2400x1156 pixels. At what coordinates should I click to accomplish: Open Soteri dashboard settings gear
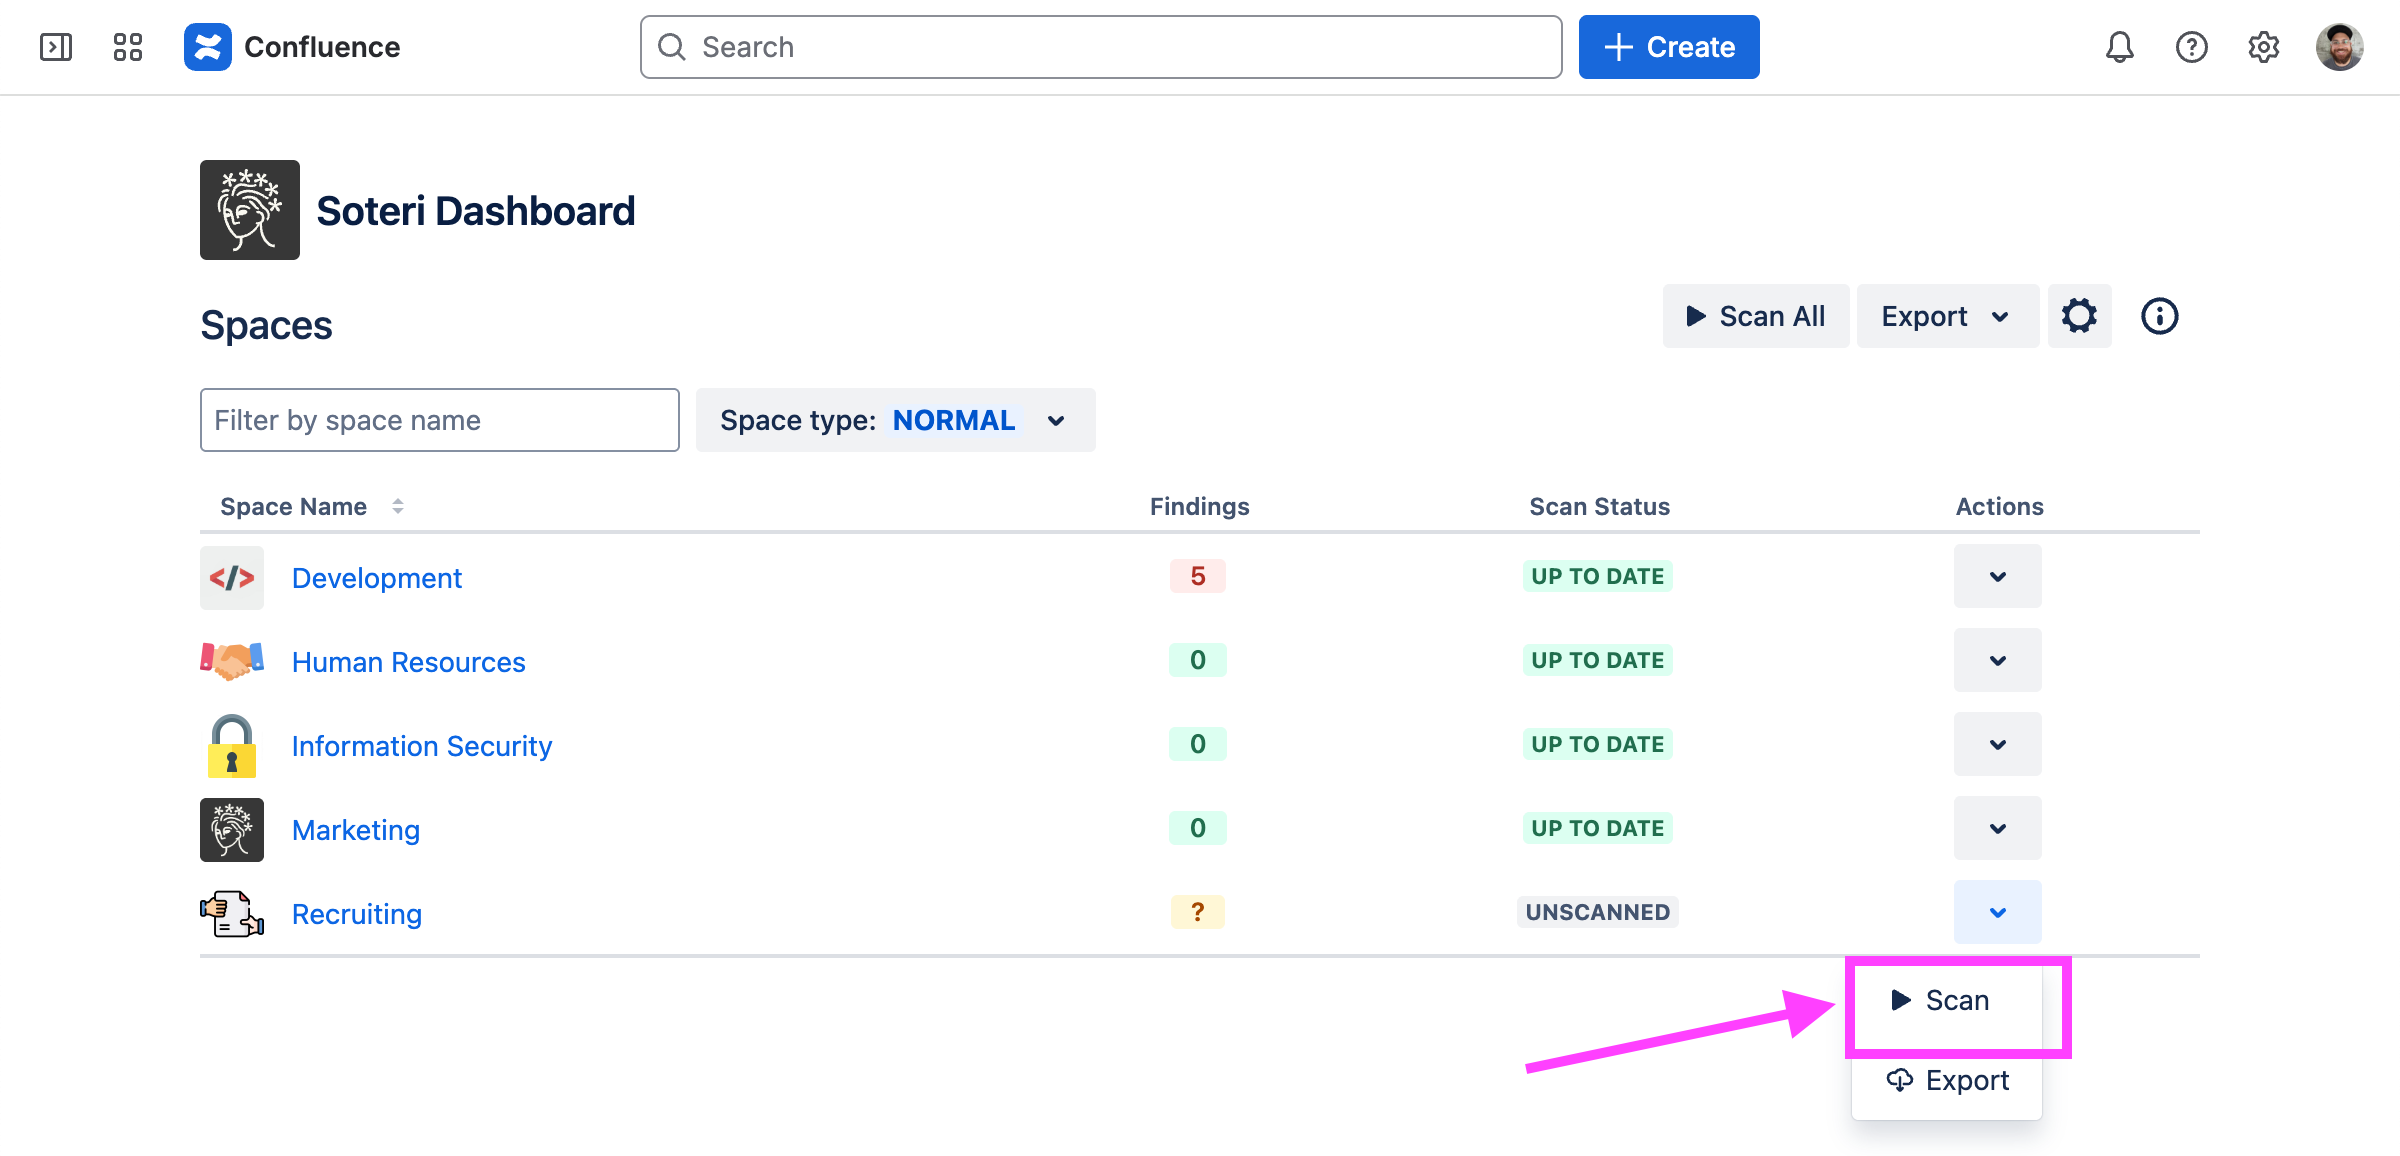click(2079, 316)
